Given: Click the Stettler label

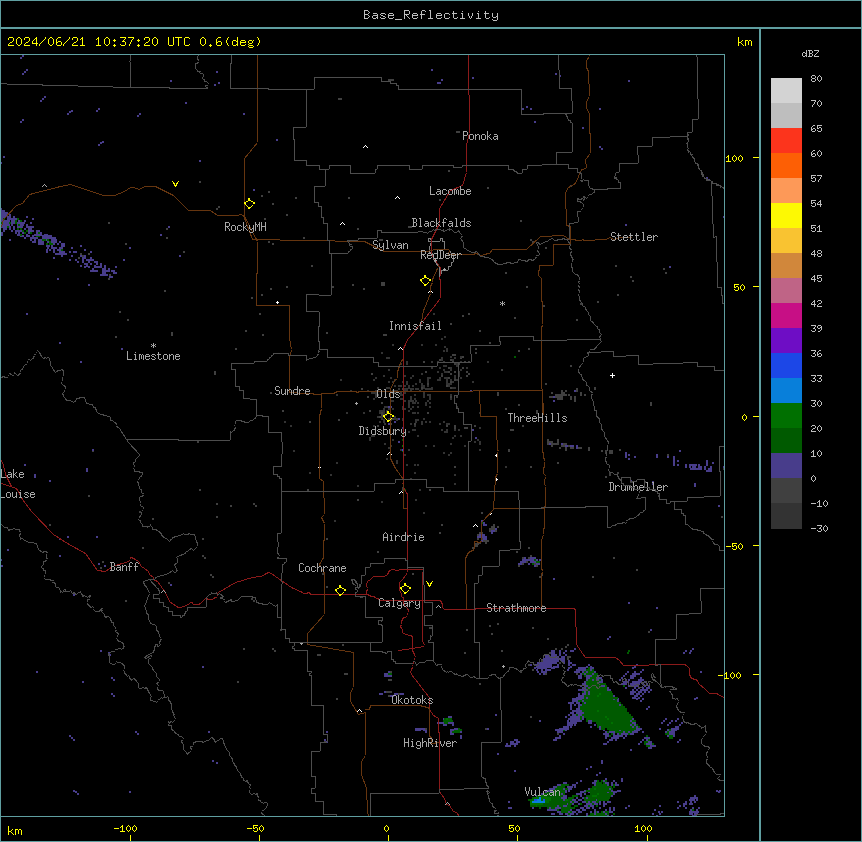Looking at the screenshot, I should pyautogui.click(x=634, y=237).
